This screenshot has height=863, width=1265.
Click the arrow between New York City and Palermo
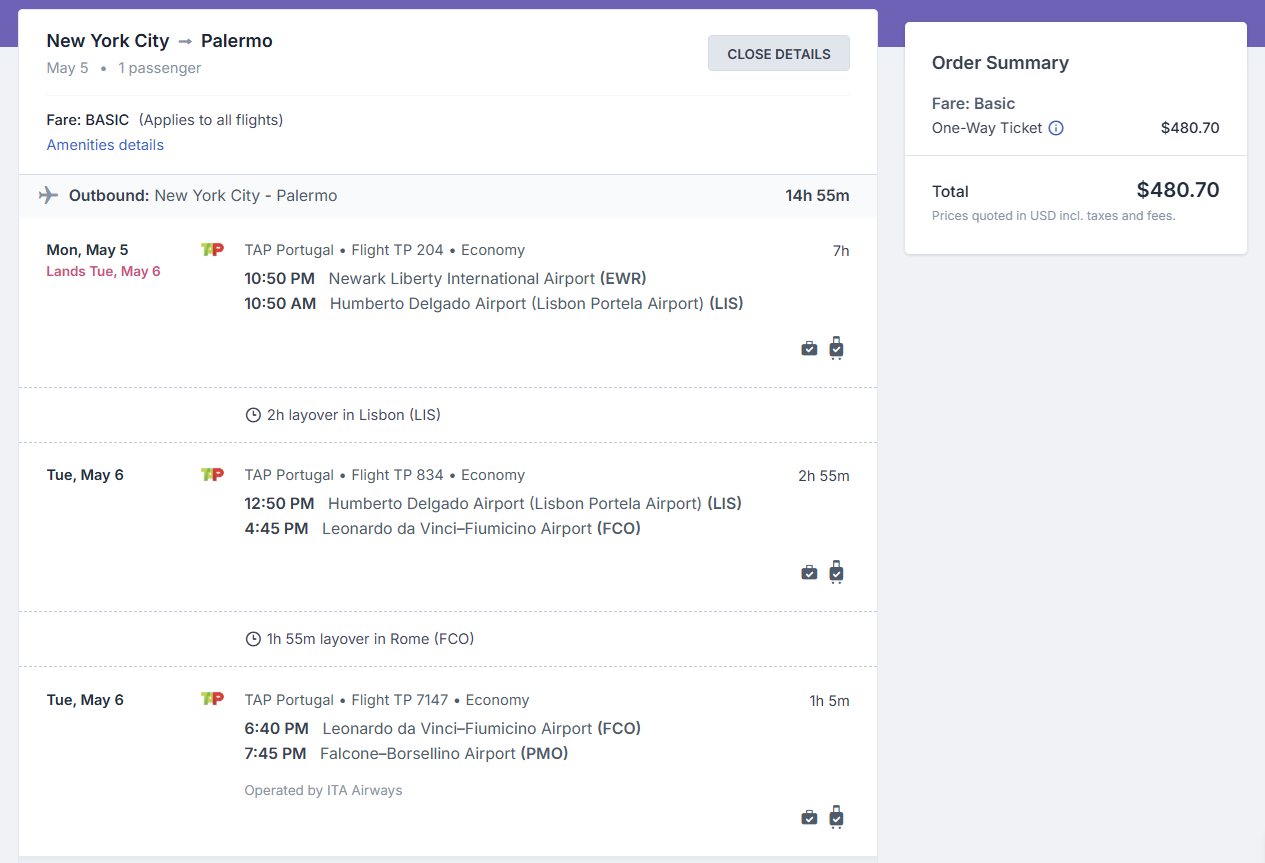pyautogui.click(x=185, y=41)
